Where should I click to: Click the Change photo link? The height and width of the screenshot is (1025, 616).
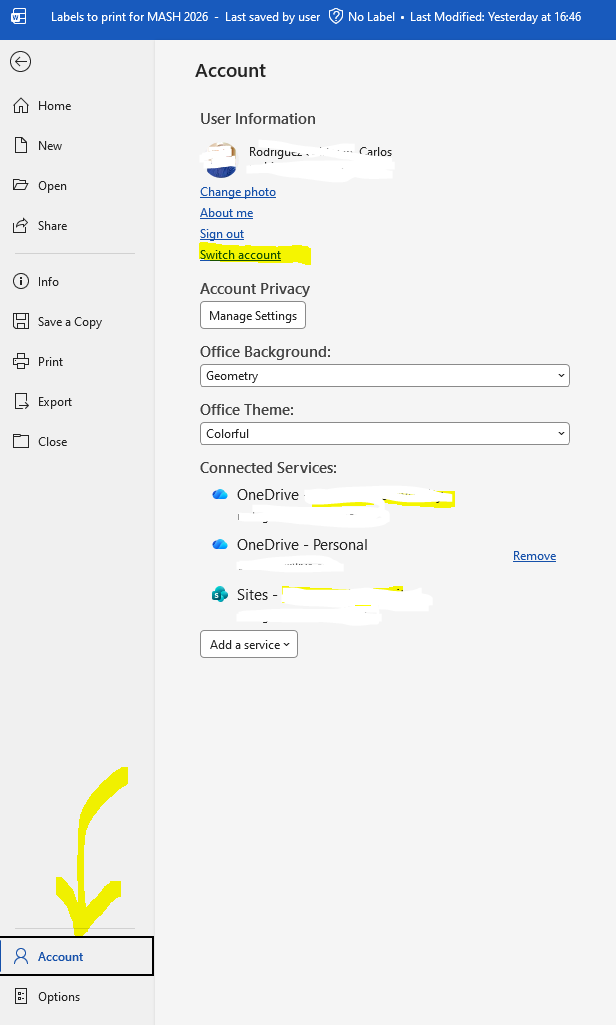click(238, 192)
